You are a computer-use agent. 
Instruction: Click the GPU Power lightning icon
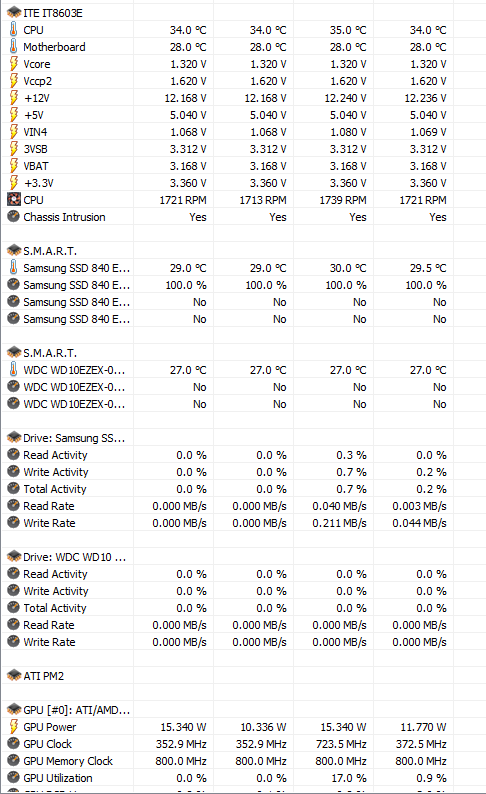coord(14,727)
